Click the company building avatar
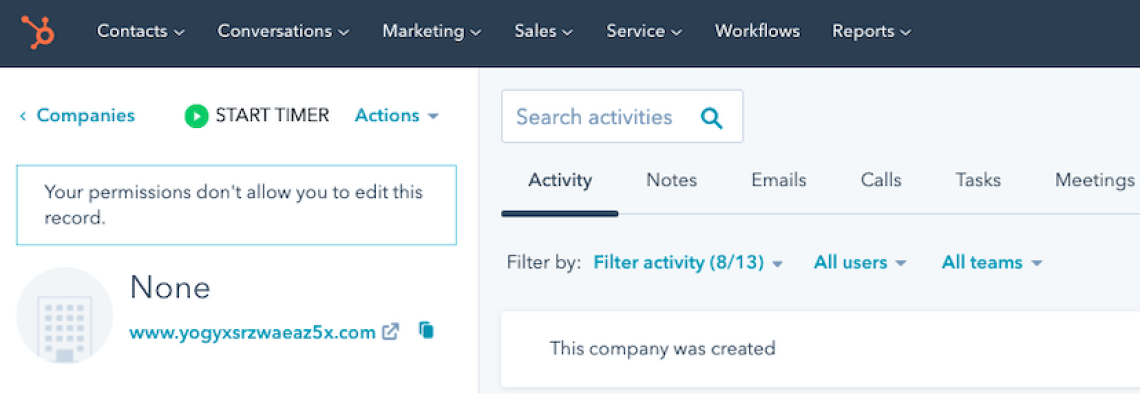Screen dimensions: 1140x394 pos(65,315)
